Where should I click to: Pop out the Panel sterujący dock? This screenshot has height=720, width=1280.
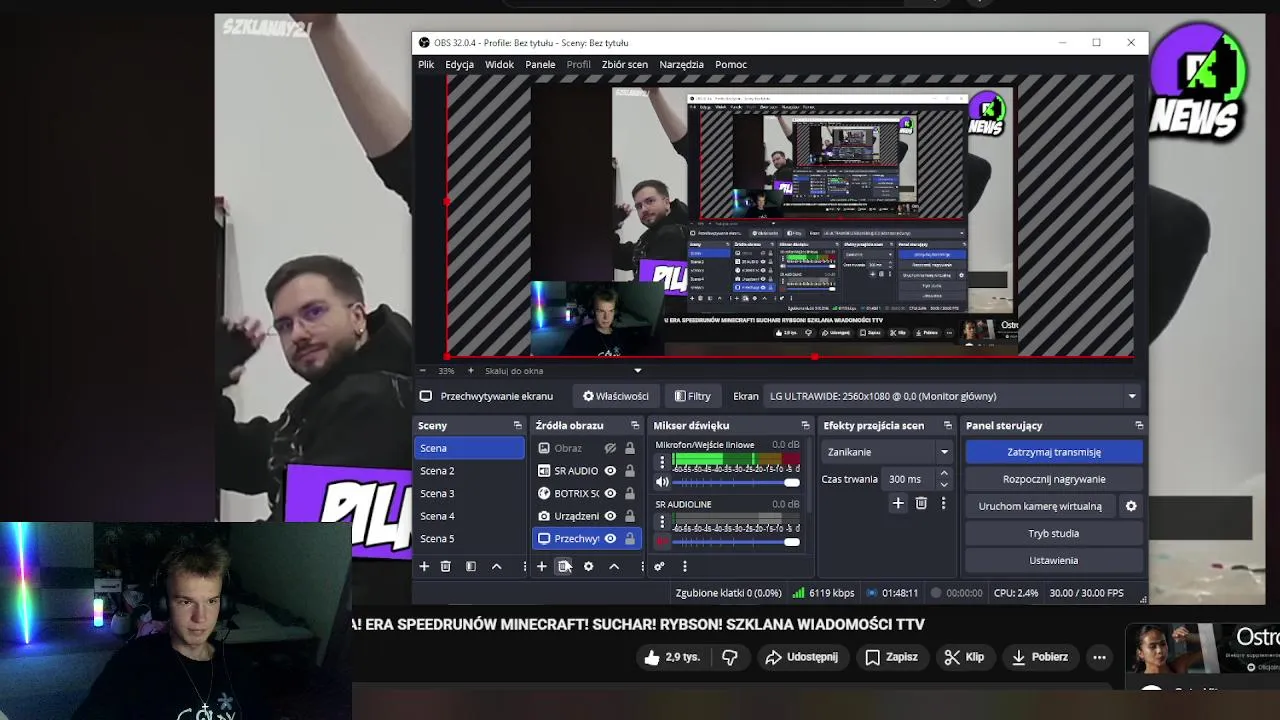coord(1138,425)
